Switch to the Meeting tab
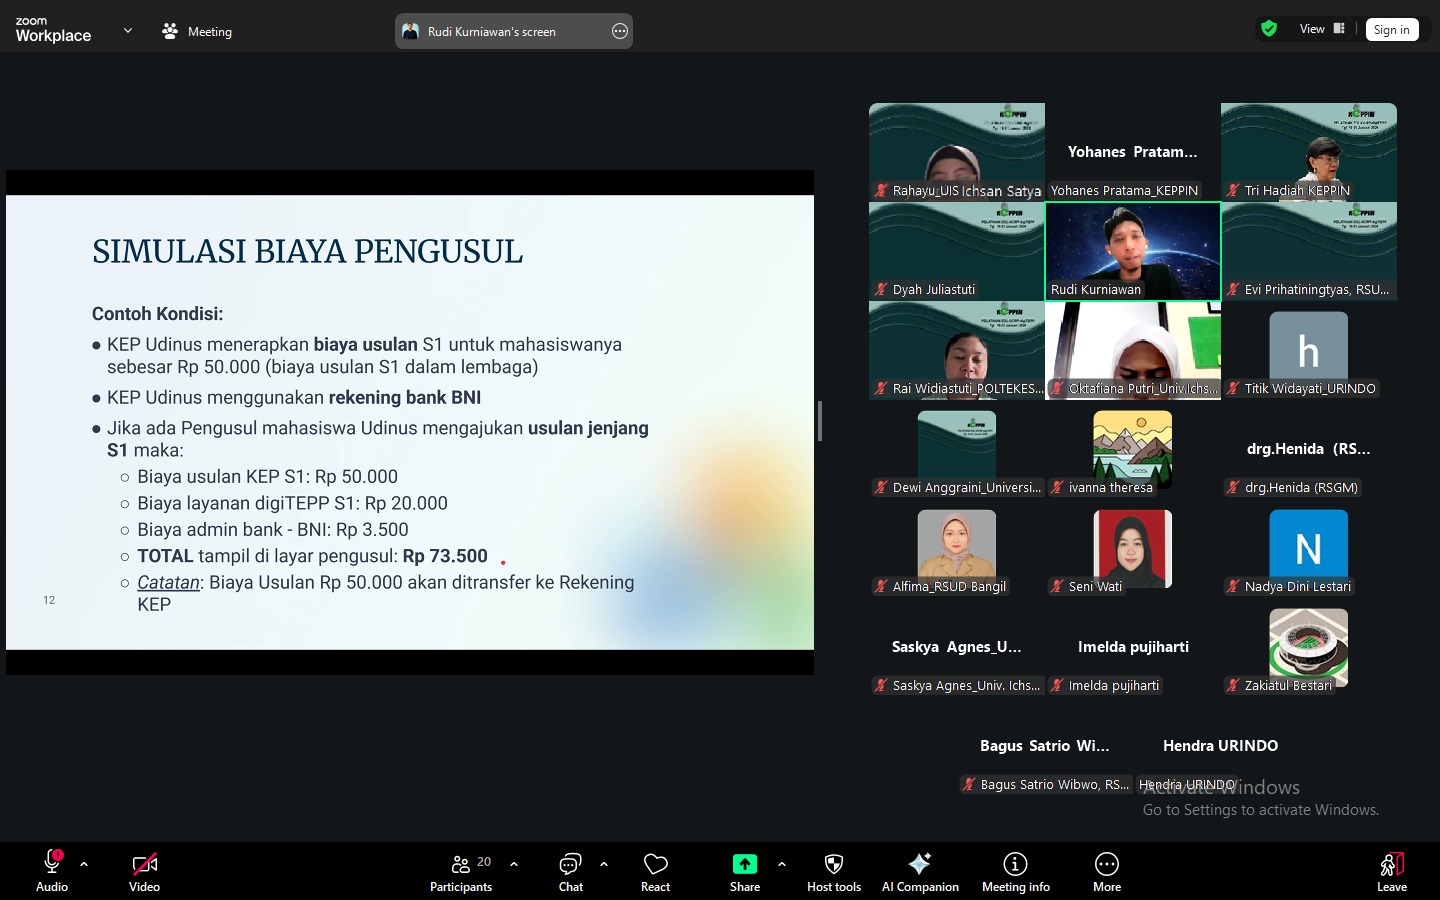The height and width of the screenshot is (900, 1440). click(197, 32)
